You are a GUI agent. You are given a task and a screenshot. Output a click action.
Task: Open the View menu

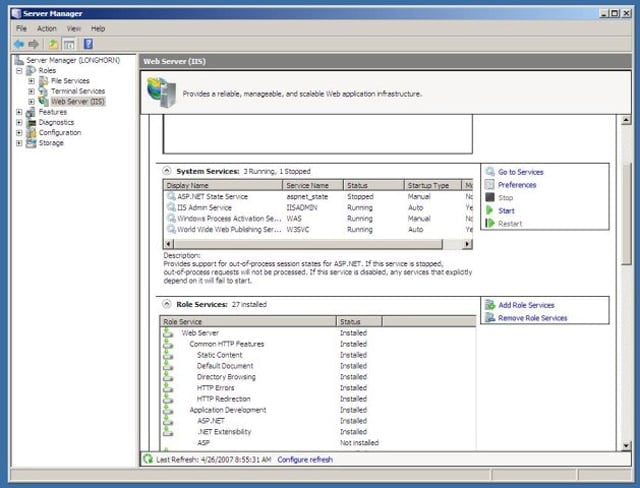coord(73,29)
